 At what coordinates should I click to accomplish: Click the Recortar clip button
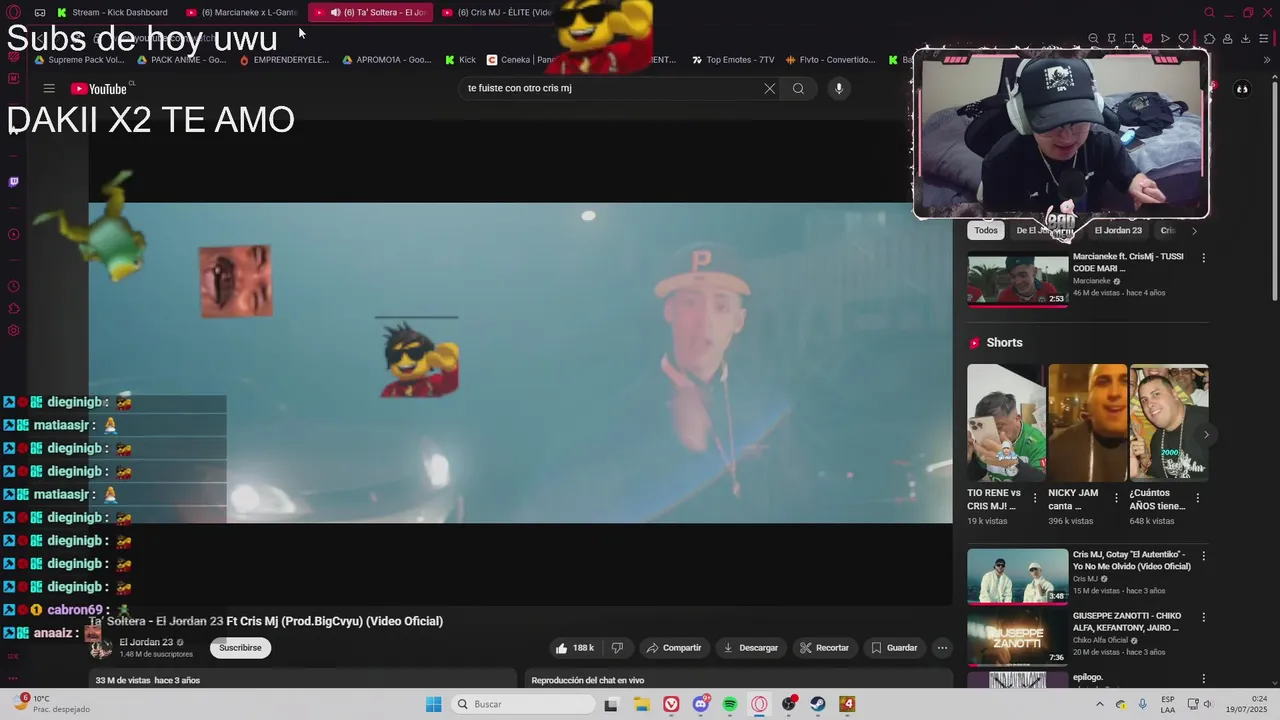pyautogui.click(x=825, y=648)
